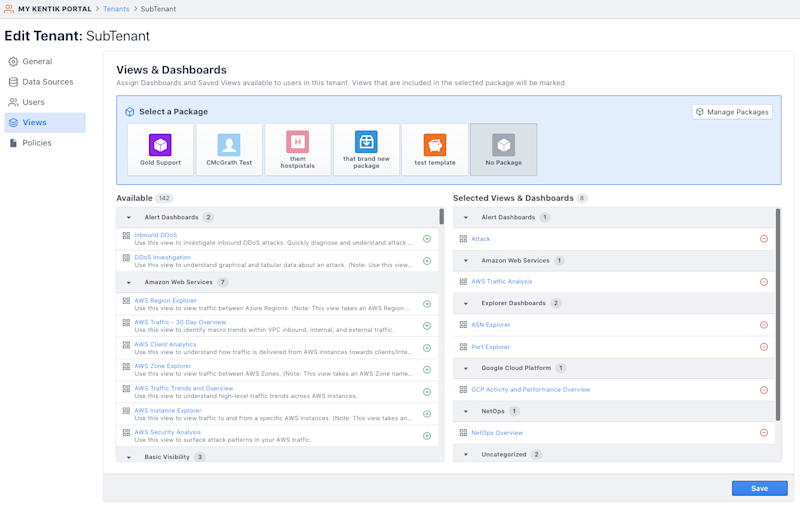Navigate to Tenants breadcrumb
The image size is (800, 508).
(116, 9)
